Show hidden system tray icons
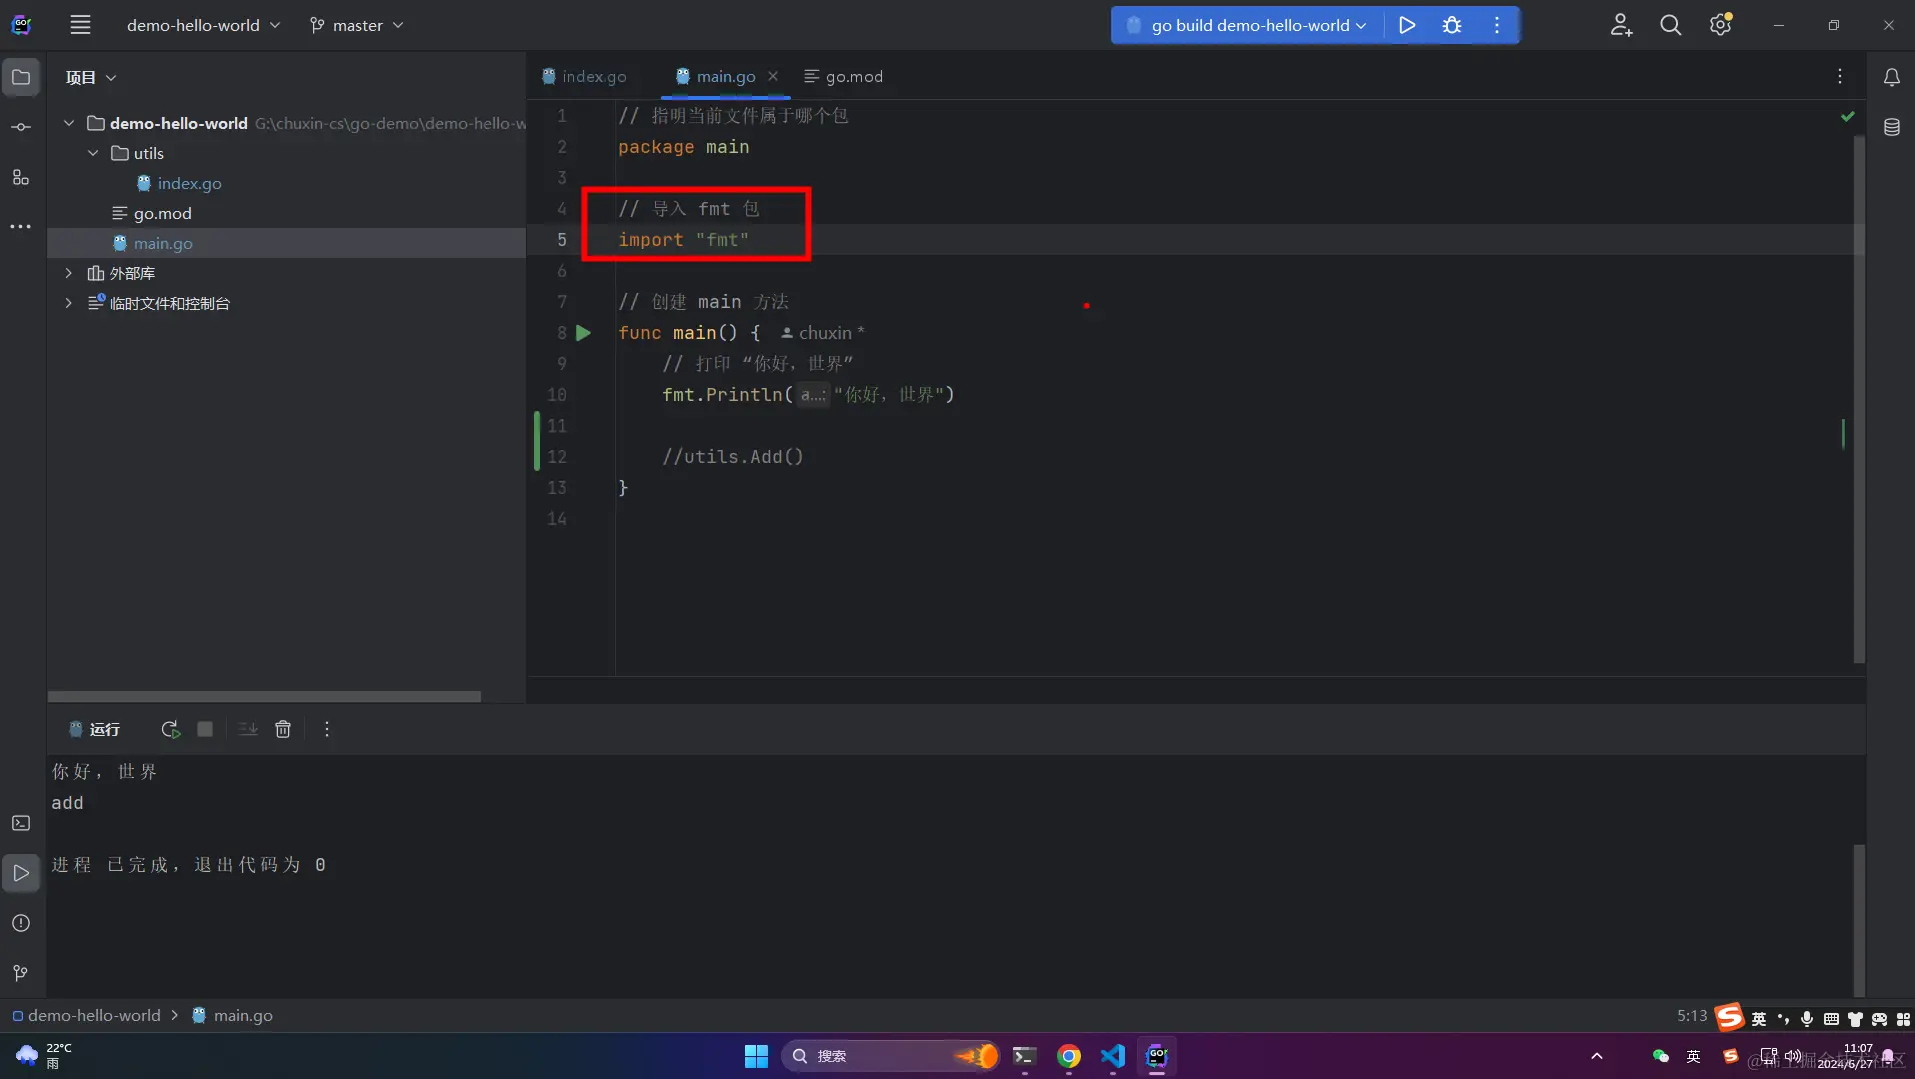Image resolution: width=1915 pixels, height=1079 pixels. 1596,1056
